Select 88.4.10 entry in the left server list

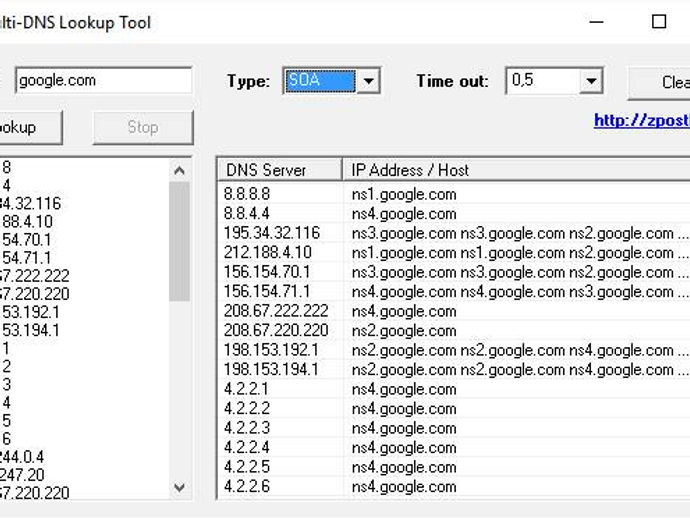(x=27, y=221)
